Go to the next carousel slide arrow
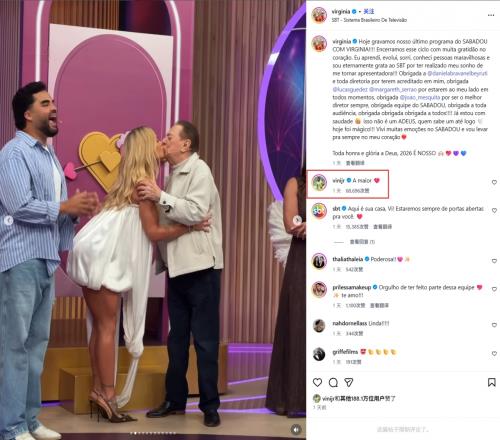The width and height of the screenshot is (500, 440). 297,220
